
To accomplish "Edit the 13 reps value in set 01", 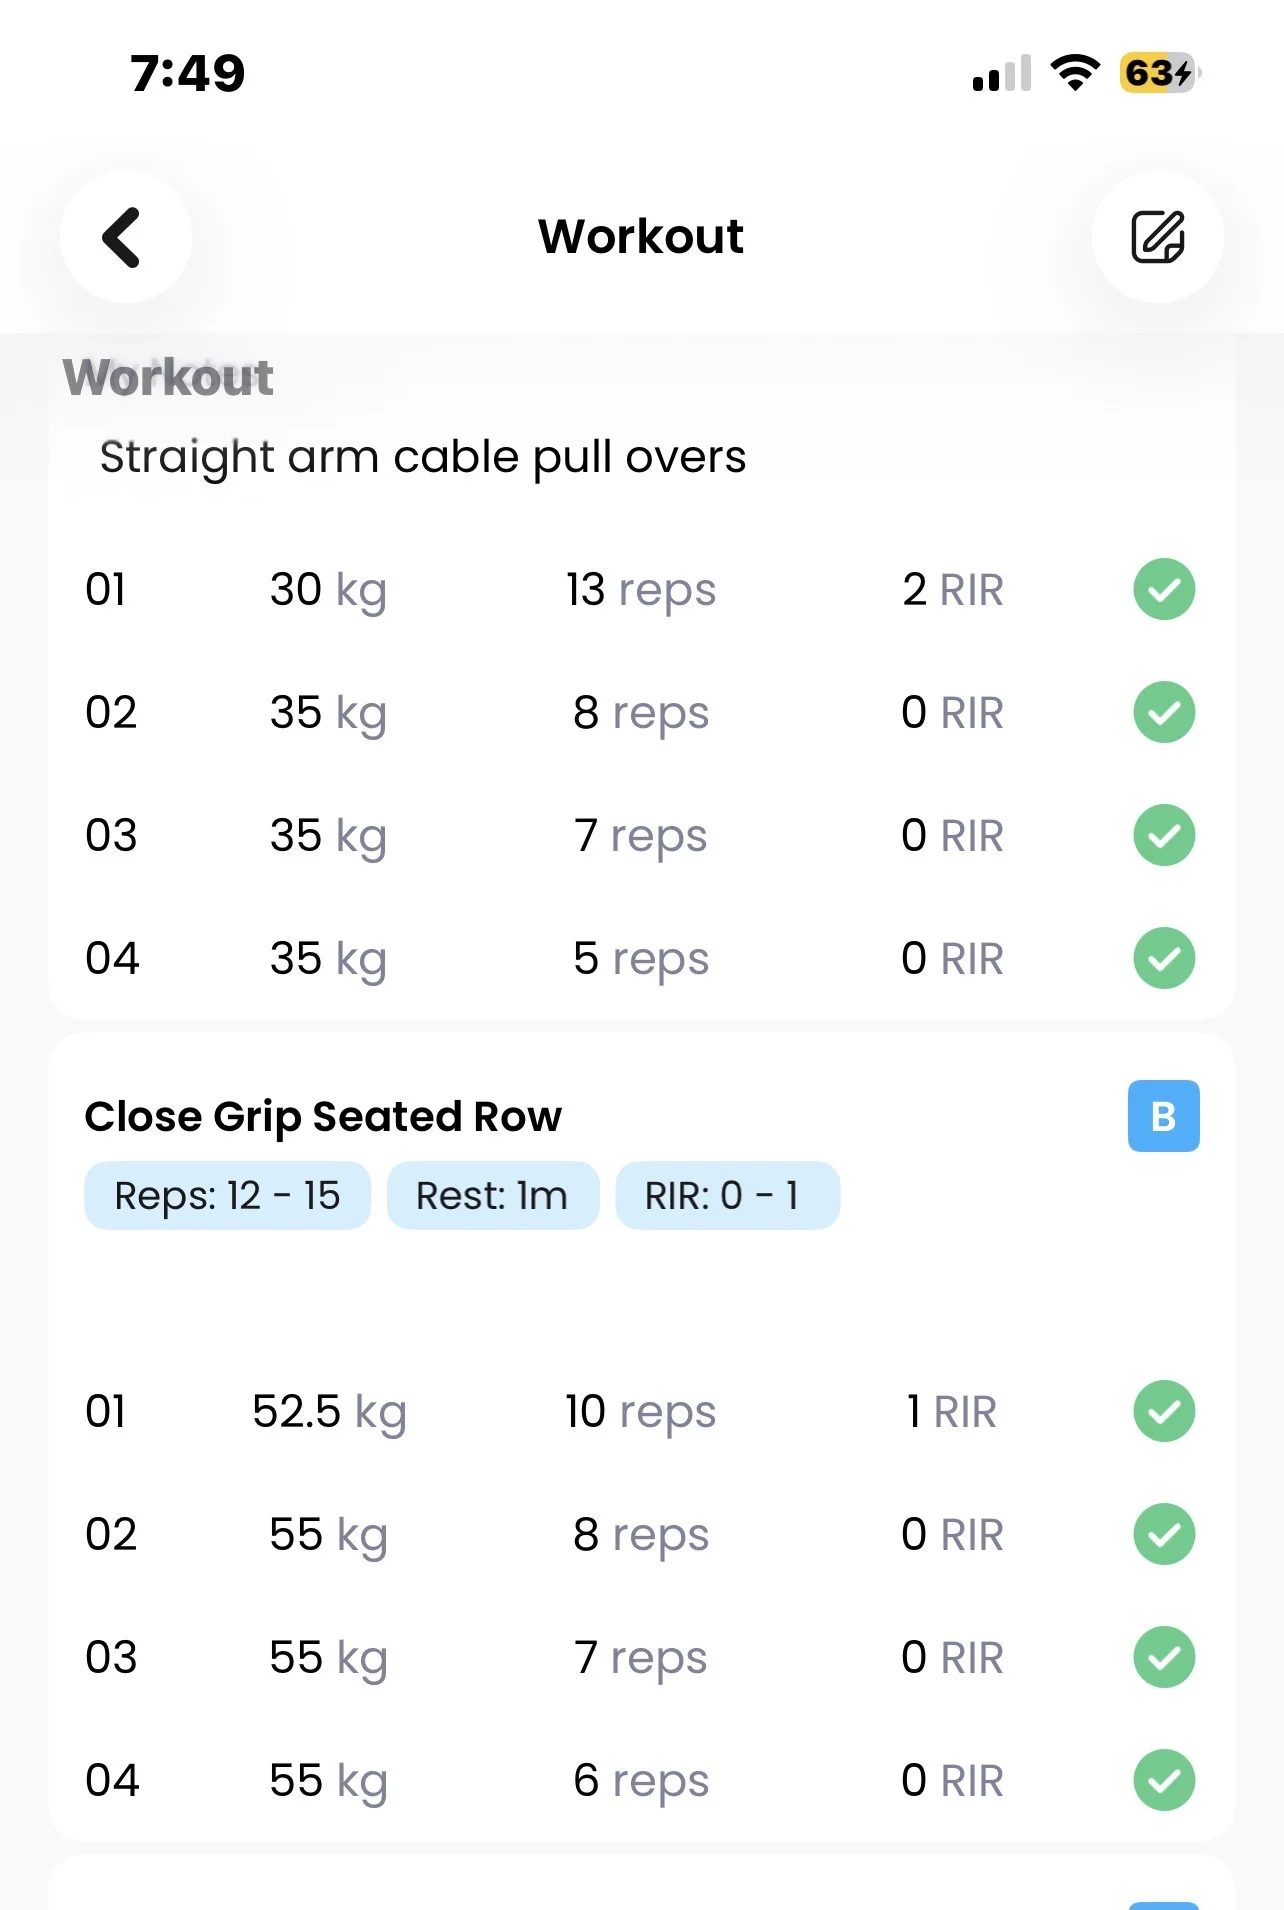I will point(641,590).
